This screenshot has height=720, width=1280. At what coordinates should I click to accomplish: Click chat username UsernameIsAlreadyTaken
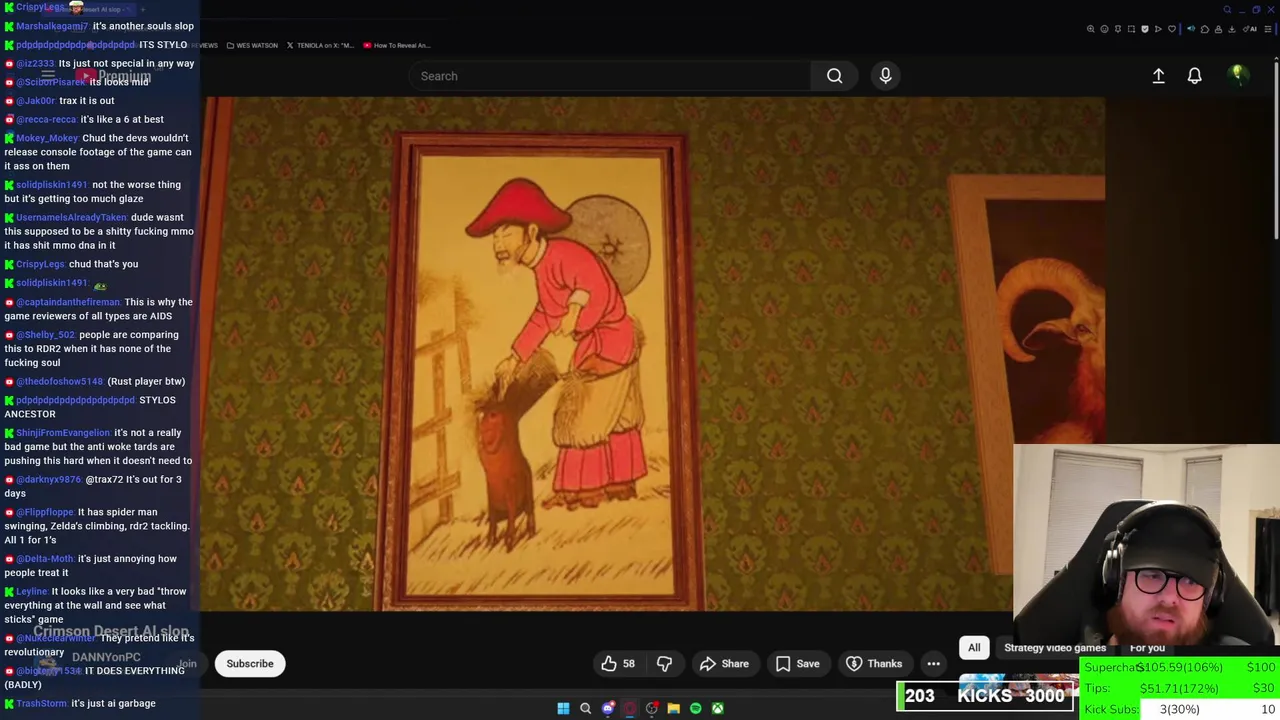71,217
